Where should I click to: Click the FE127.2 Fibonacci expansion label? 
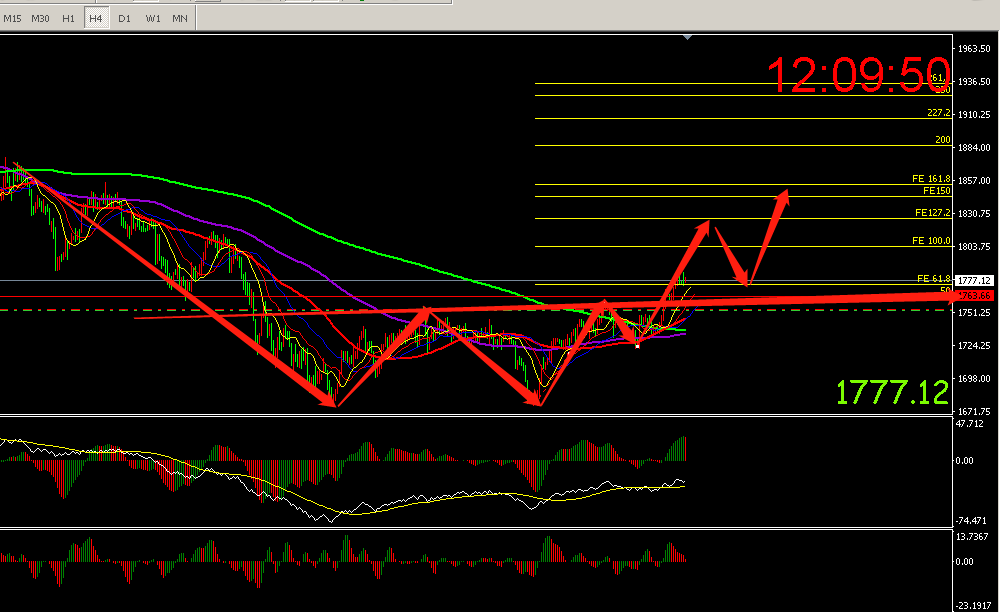tap(932, 213)
